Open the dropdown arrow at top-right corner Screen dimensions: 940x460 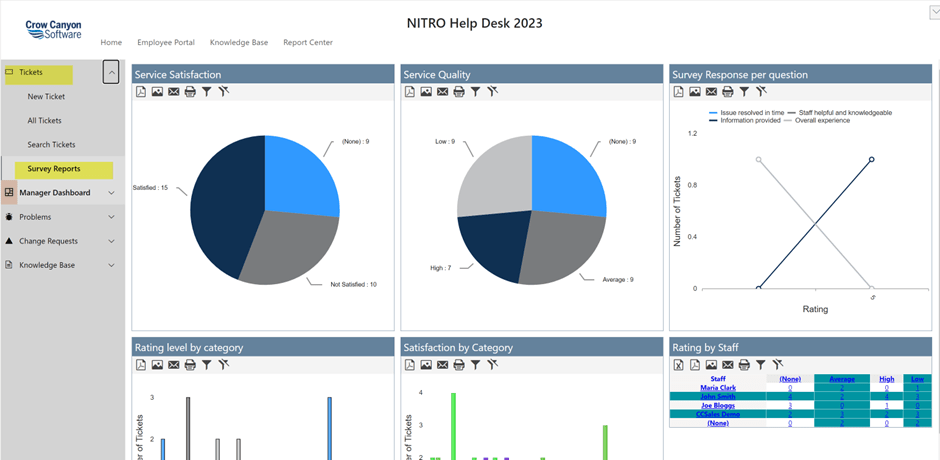point(934,11)
